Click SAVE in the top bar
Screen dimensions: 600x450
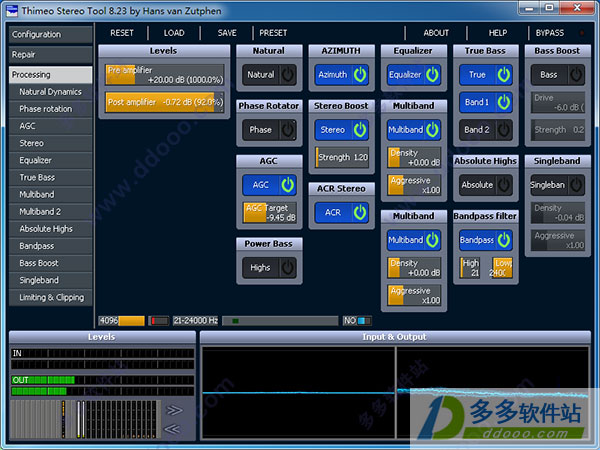pos(227,33)
